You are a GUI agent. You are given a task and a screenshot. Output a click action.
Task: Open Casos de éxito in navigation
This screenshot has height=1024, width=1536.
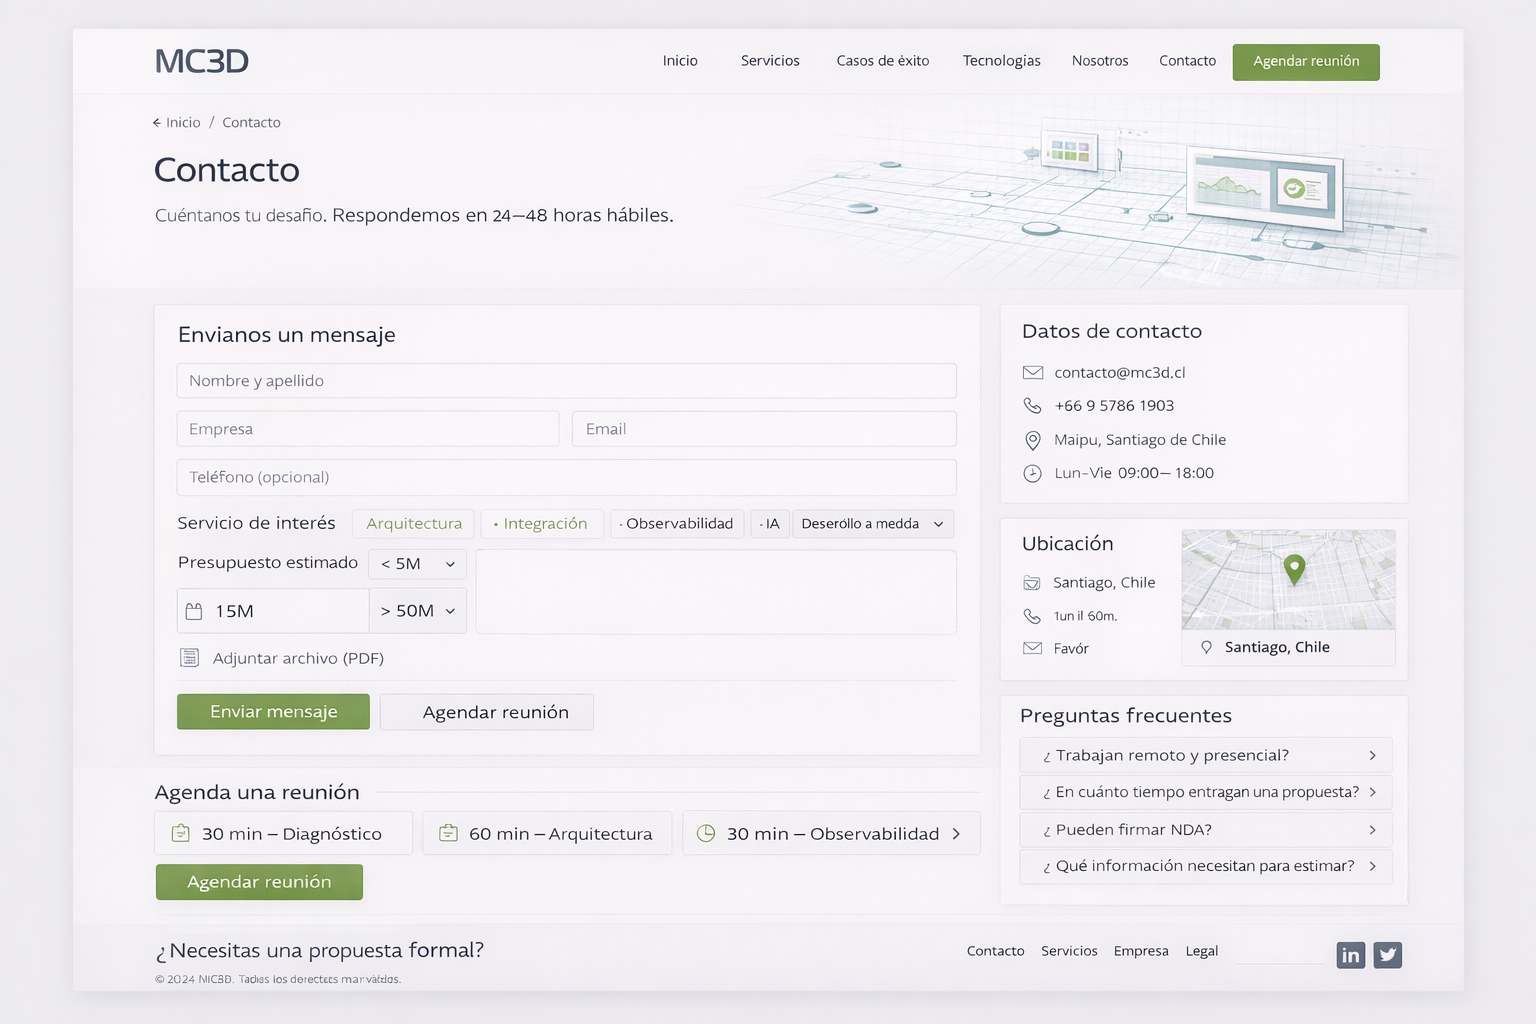pos(882,61)
